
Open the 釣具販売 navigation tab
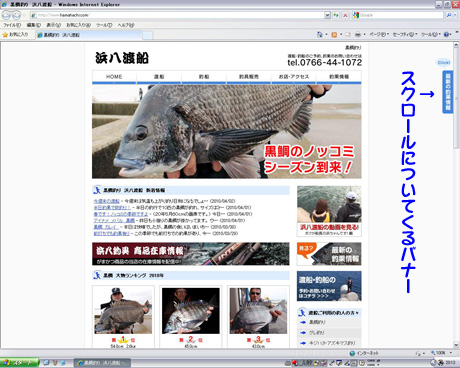(249, 77)
